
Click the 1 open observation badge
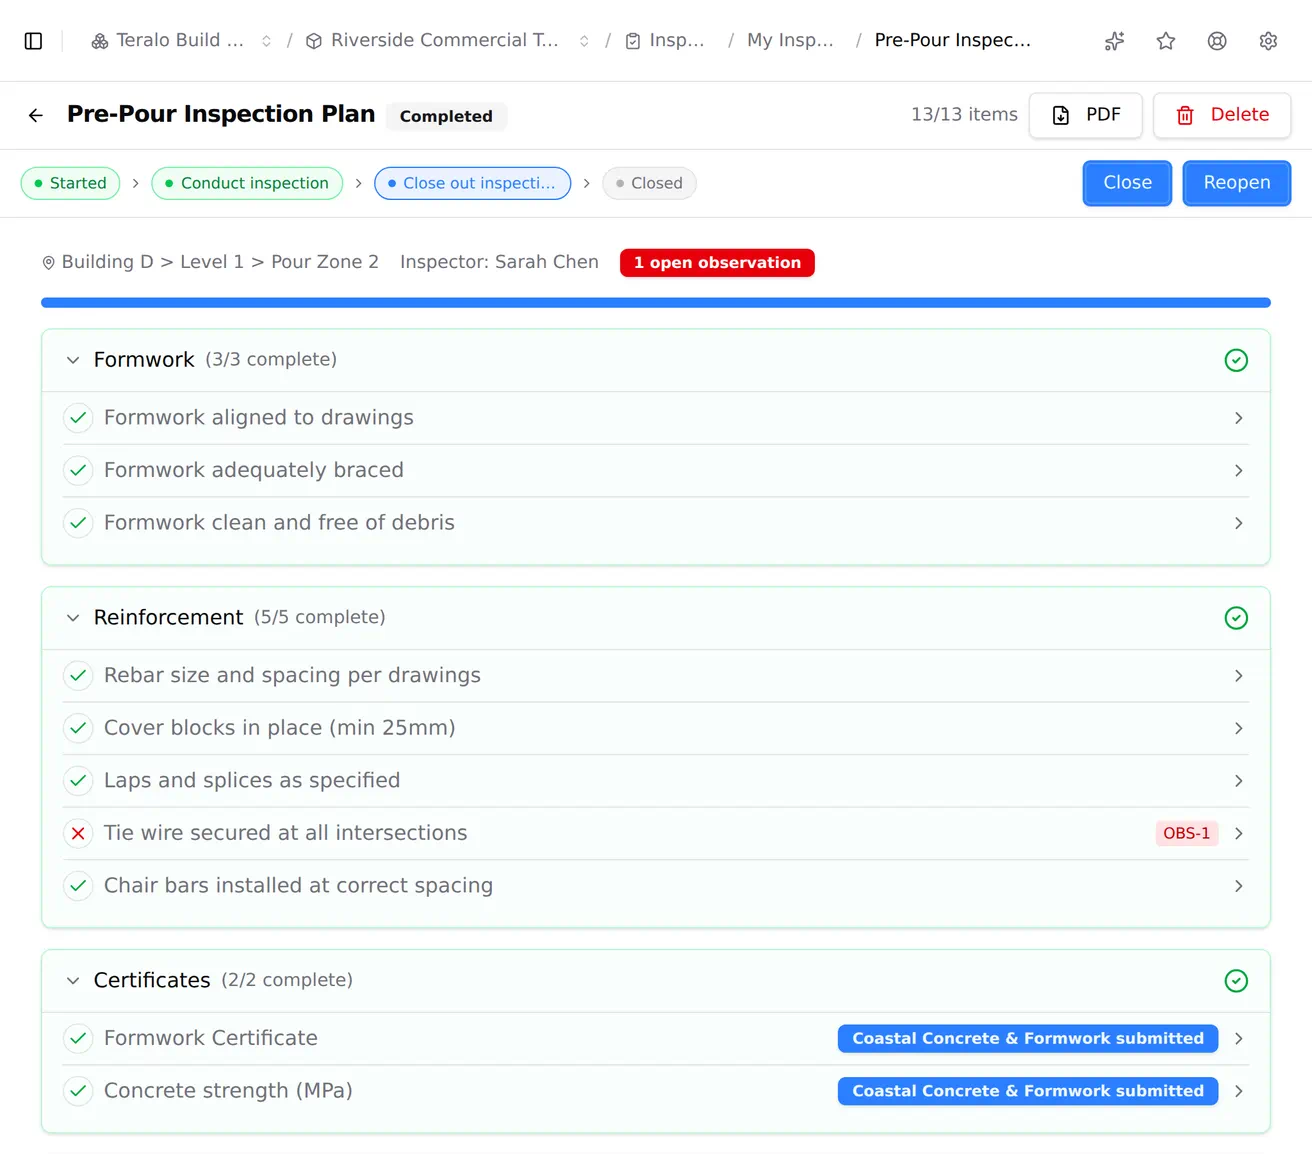coord(717,263)
